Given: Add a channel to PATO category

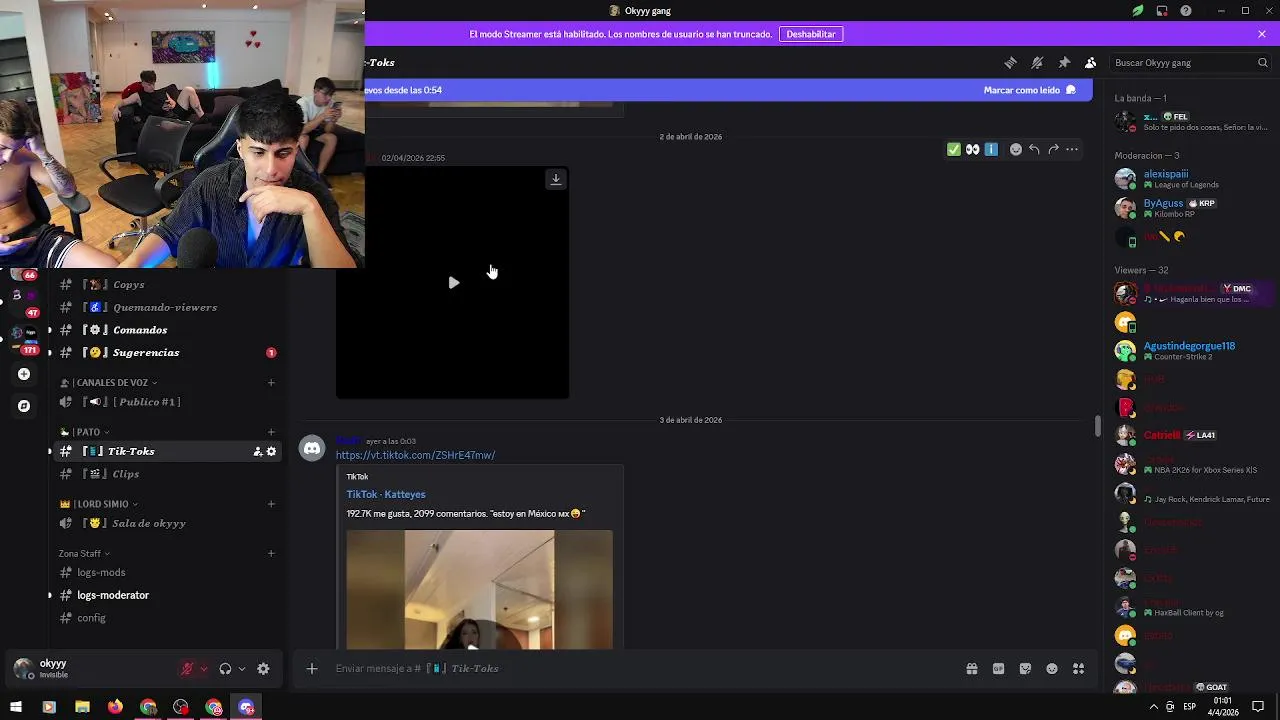Looking at the screenshot, I should (271, 432).
